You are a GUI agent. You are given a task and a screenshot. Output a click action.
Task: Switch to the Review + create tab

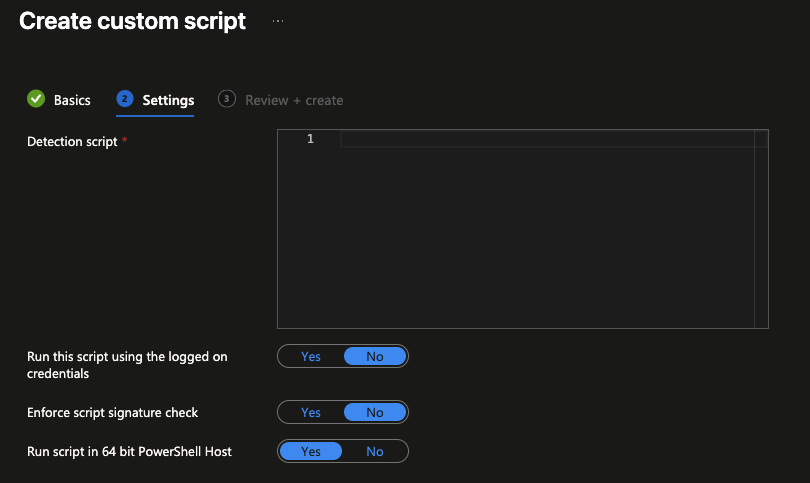pyautogui.click(x=294, y=100)
